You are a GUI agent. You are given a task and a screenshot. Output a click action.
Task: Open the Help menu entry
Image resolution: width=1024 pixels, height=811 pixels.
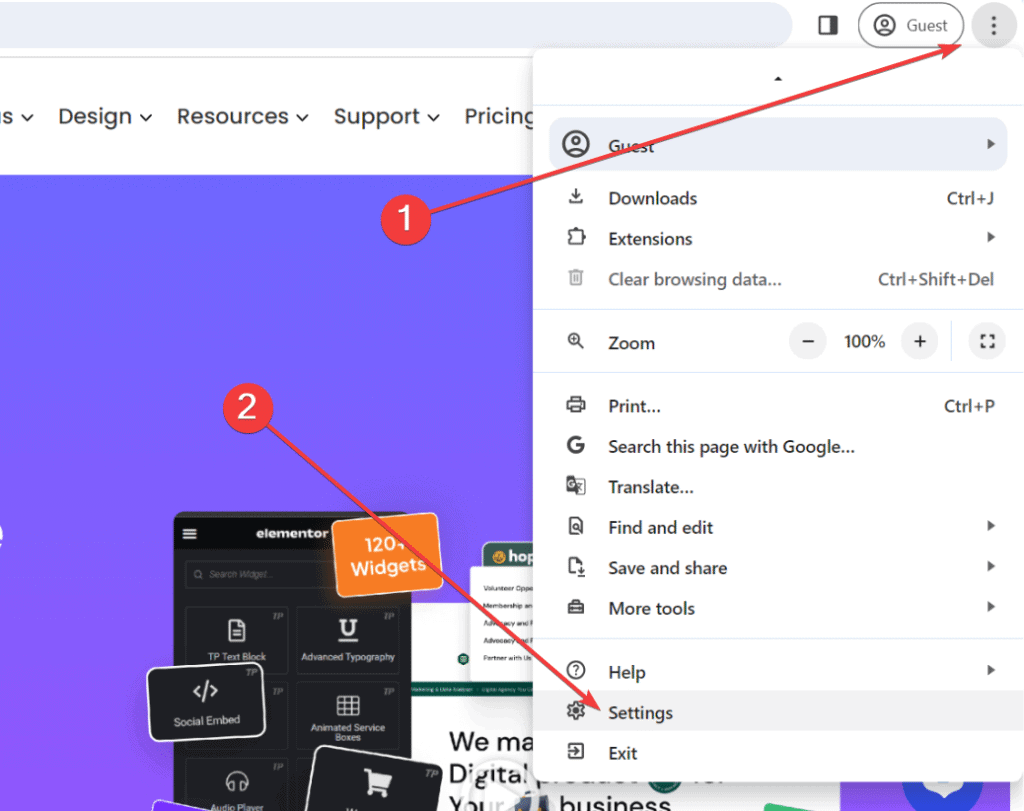627,672
